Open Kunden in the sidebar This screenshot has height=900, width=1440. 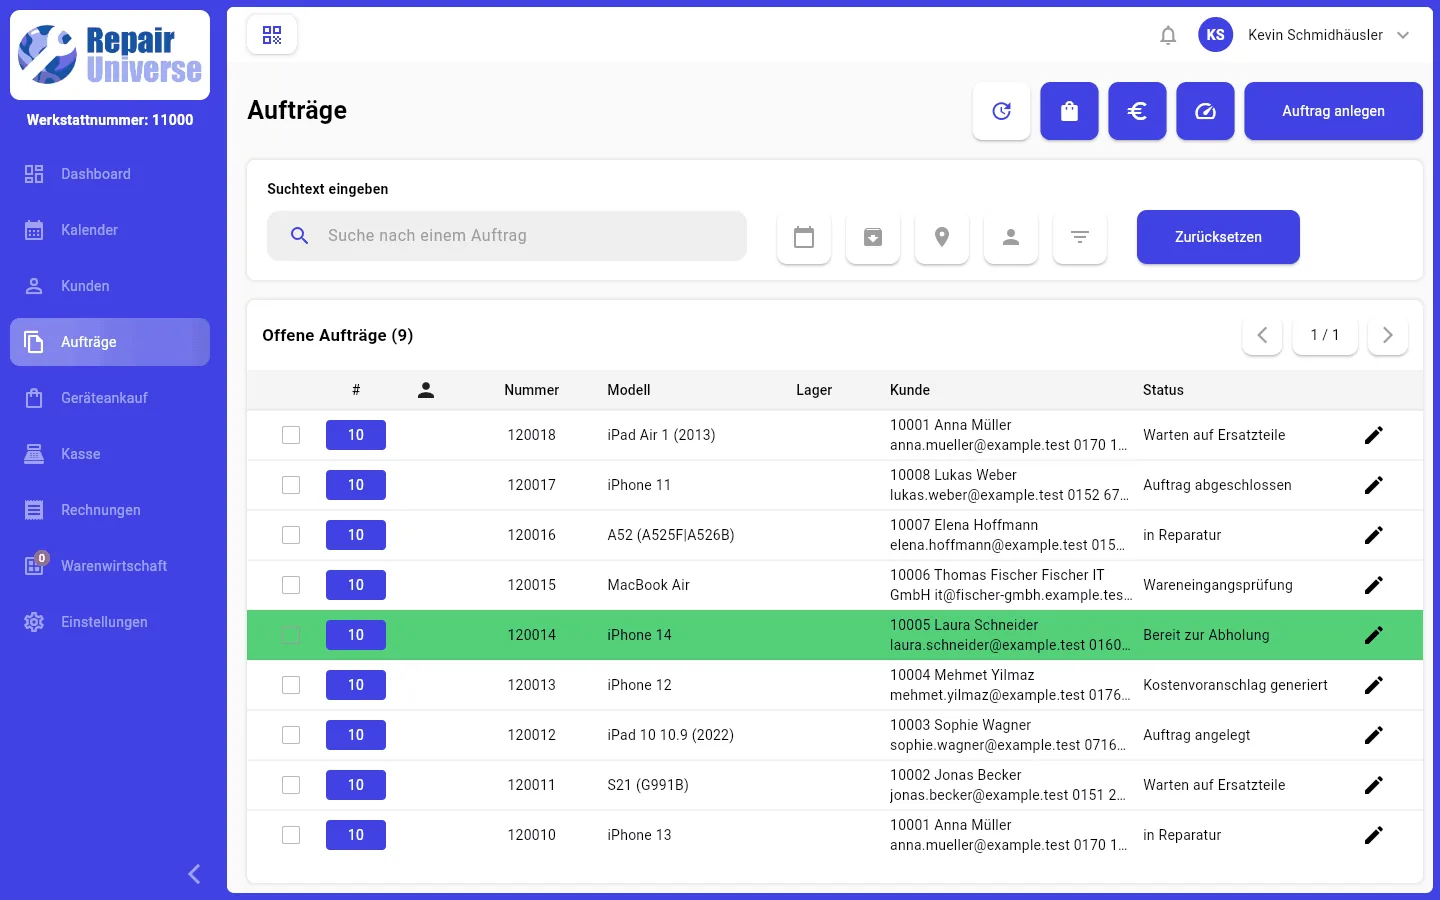coord(110,286)
